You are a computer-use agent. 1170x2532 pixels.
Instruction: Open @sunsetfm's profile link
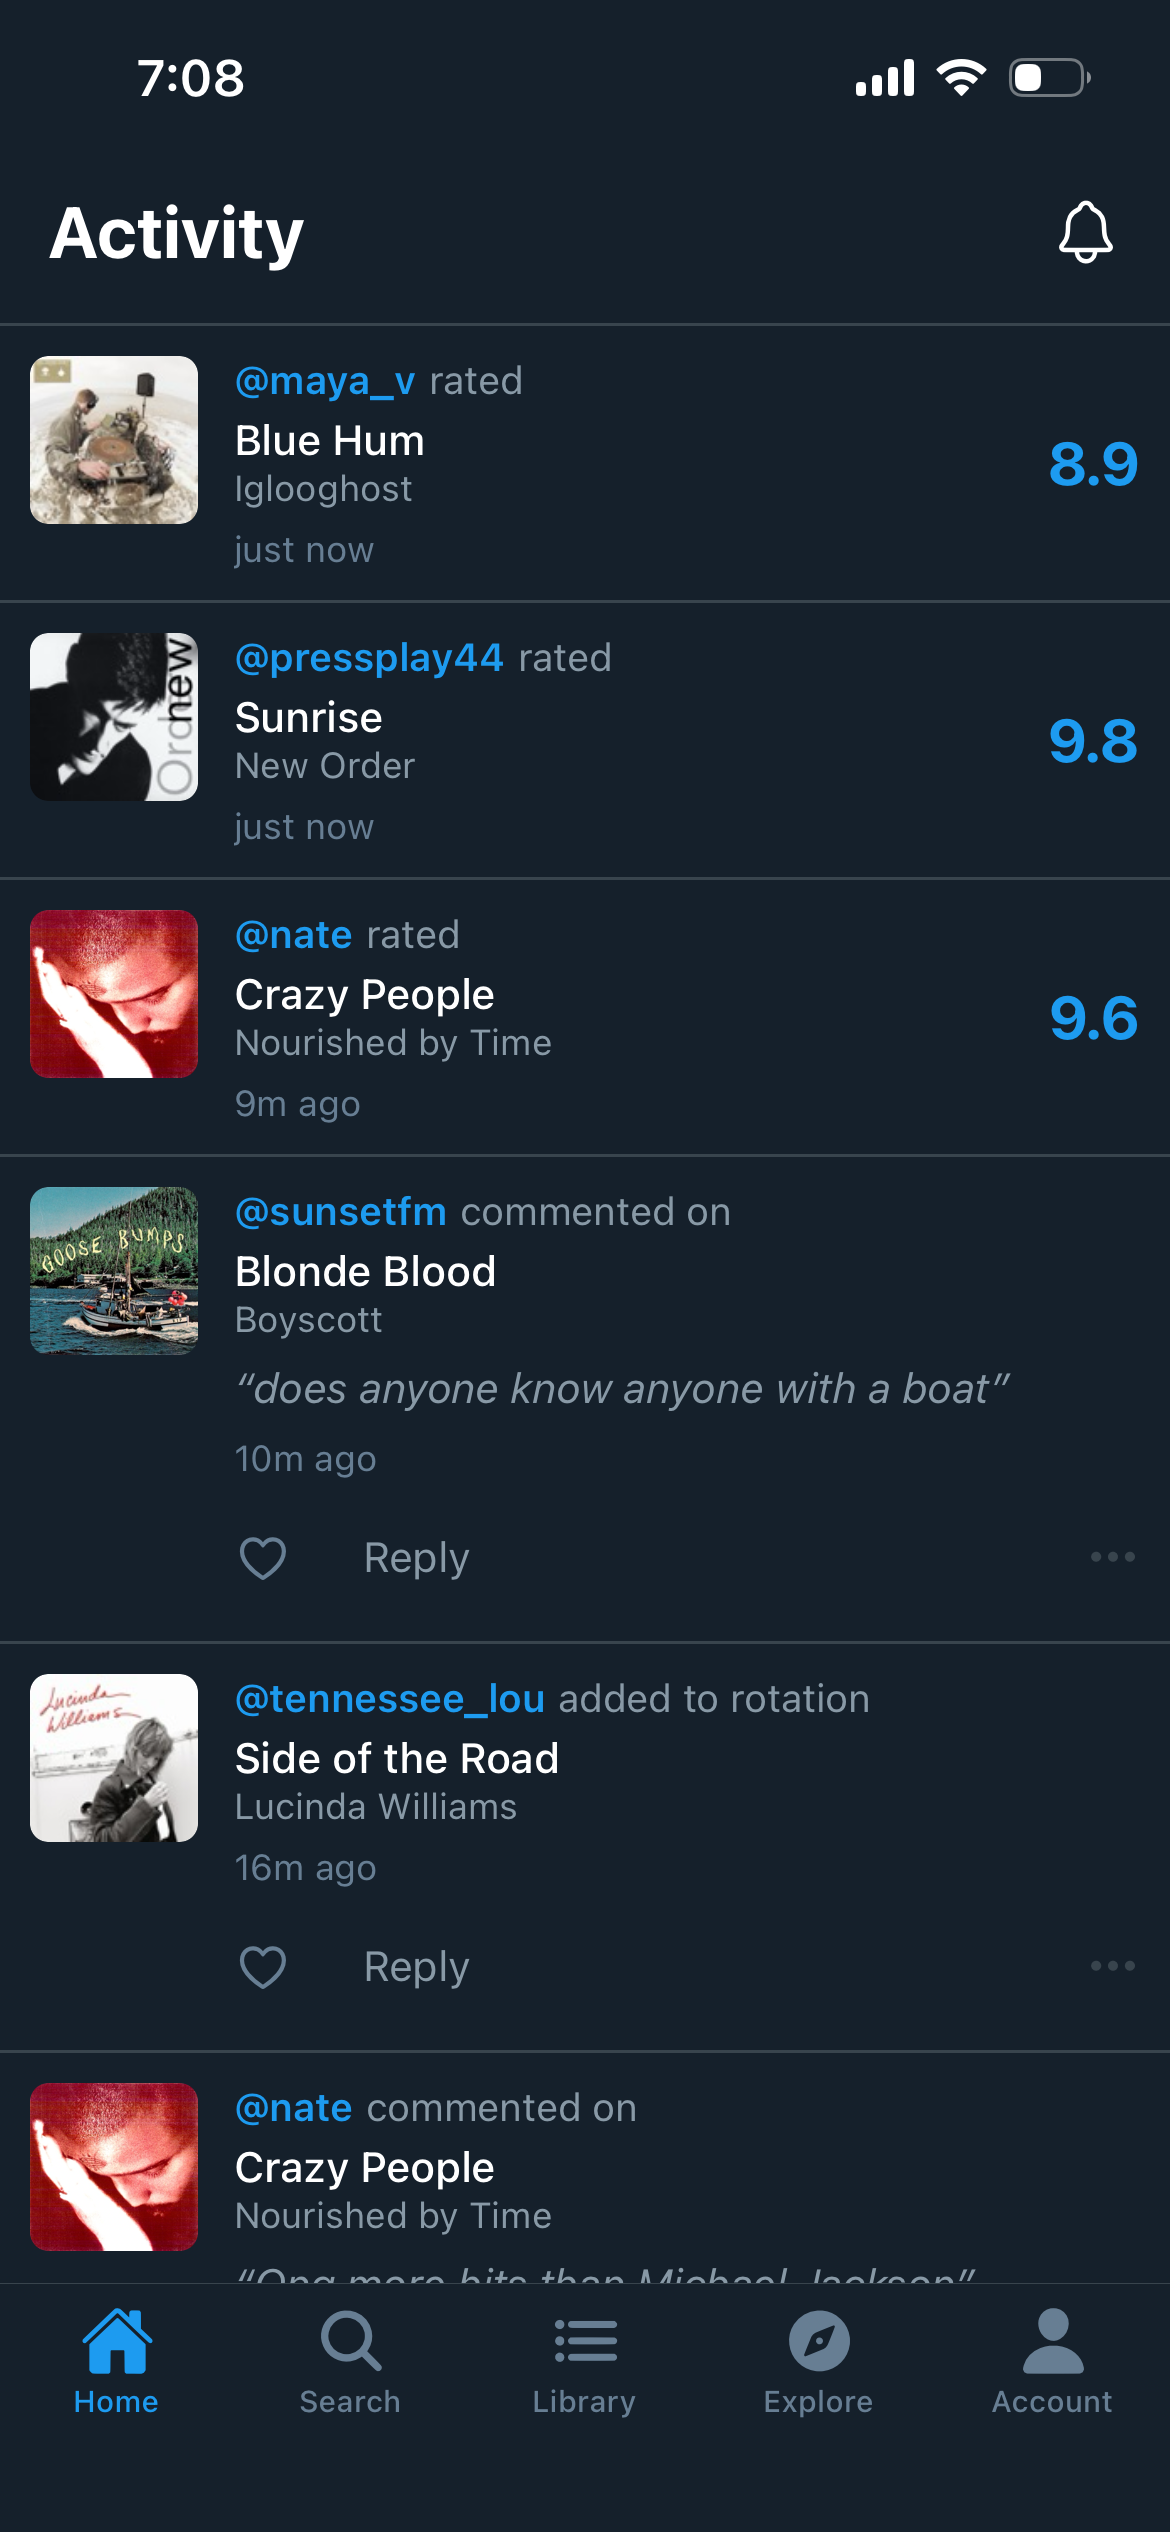[x=340, y=1211]
